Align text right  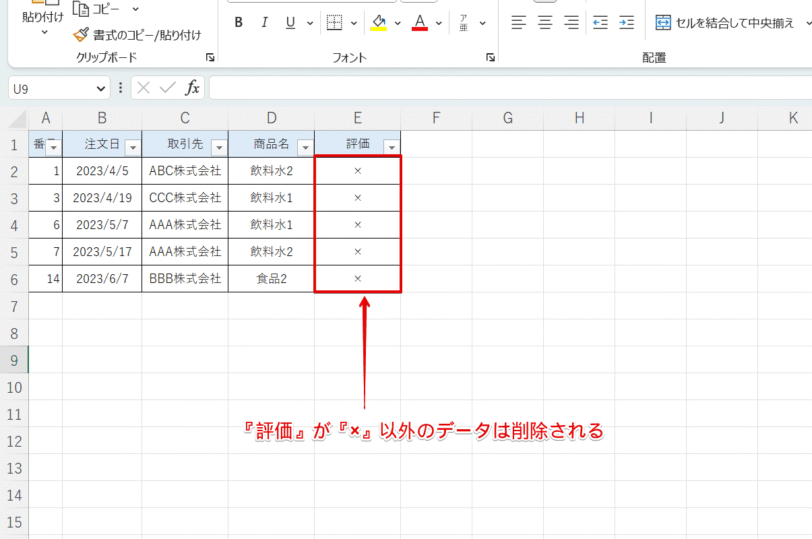coord(571,22)
